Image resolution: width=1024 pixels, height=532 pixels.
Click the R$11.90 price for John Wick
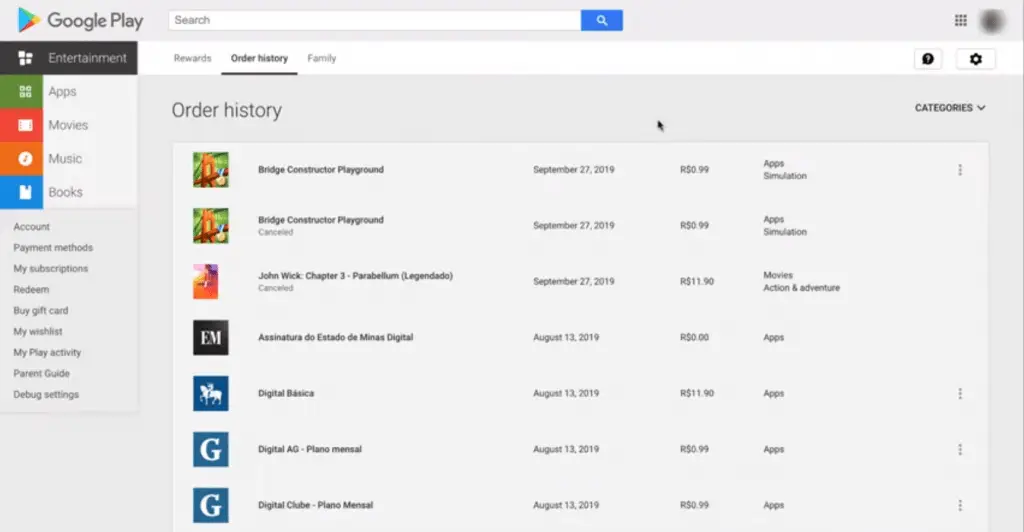click(697, 281)
